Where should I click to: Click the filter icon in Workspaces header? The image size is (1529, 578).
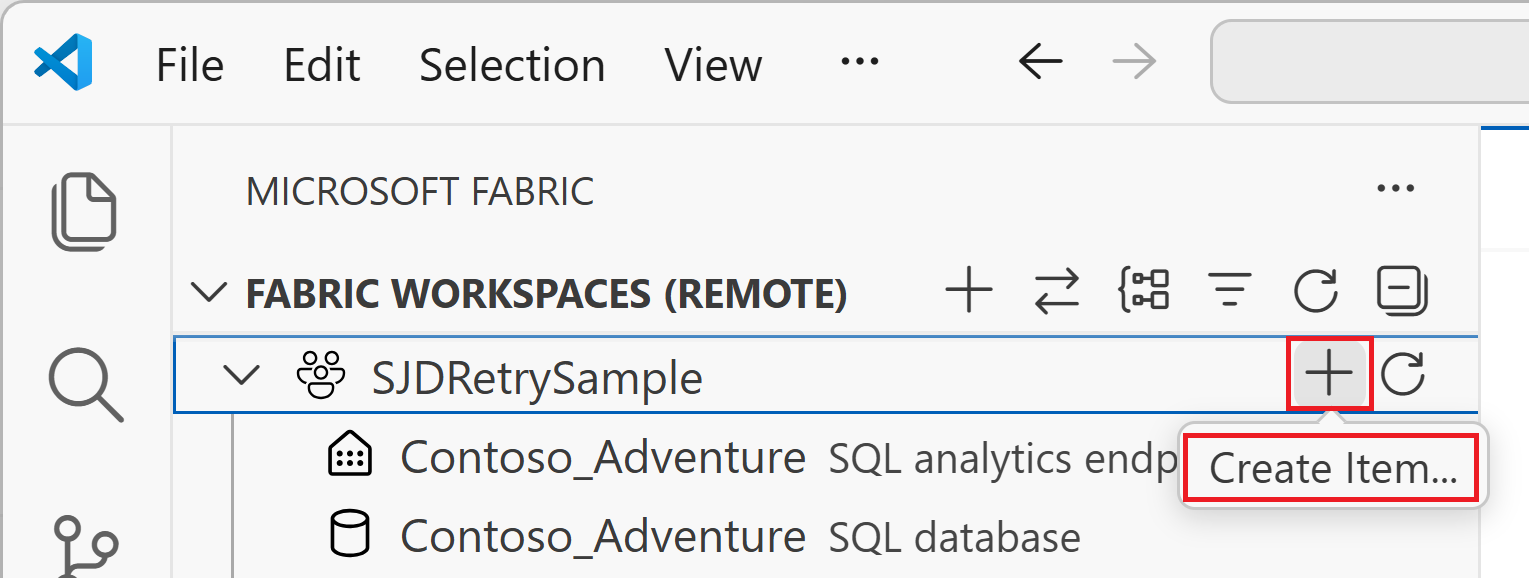1229,292
